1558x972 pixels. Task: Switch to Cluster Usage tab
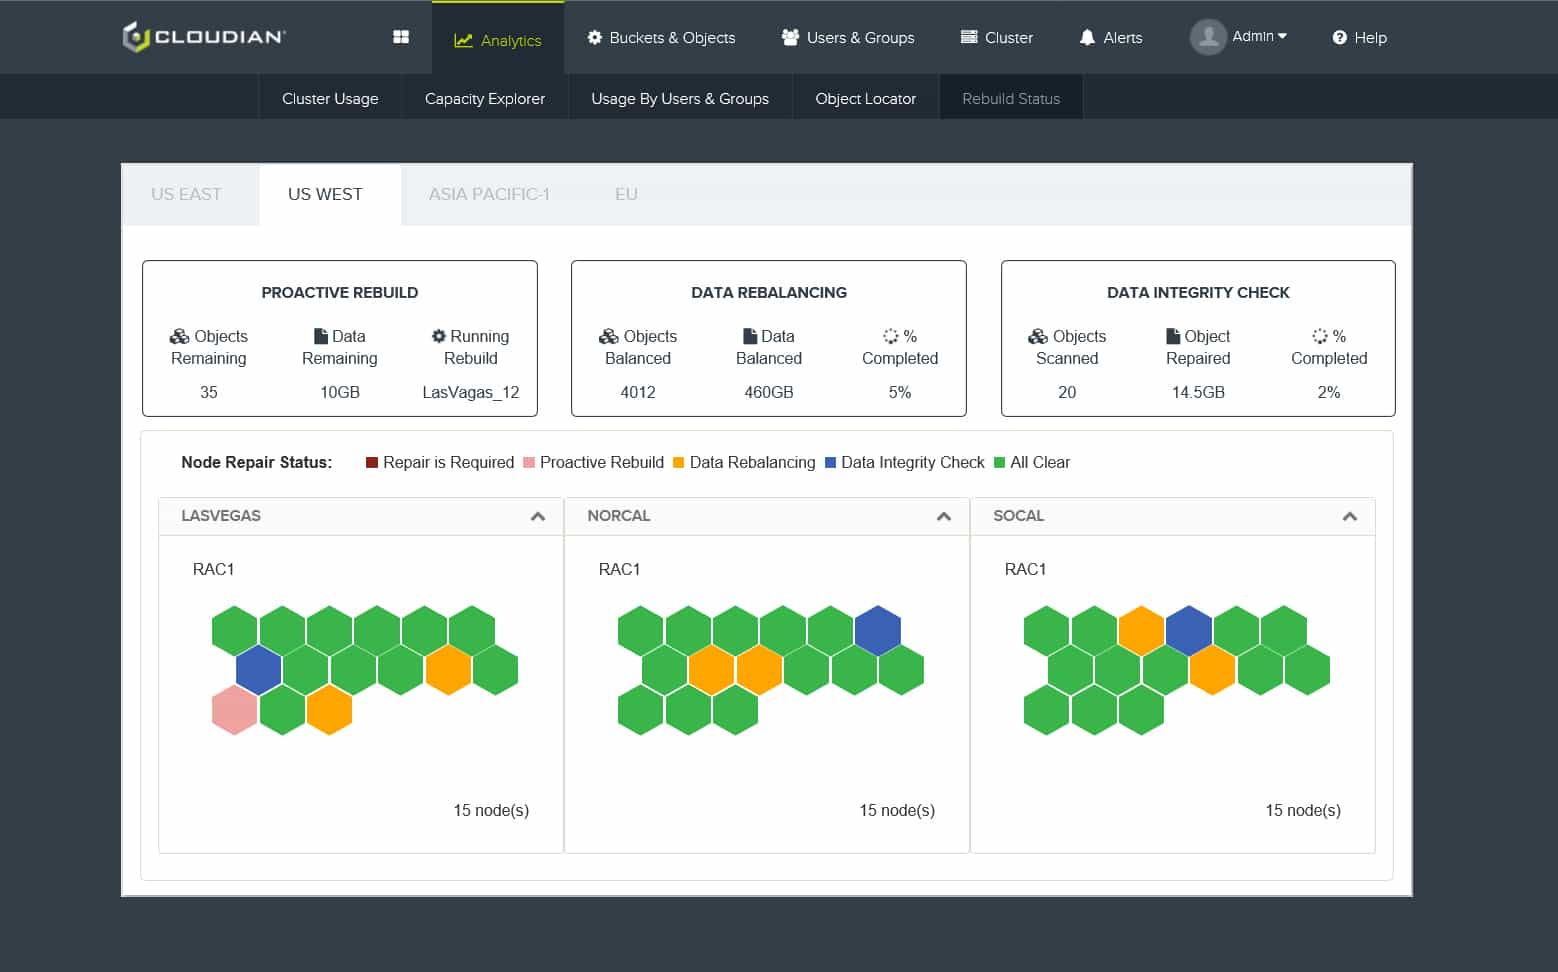[x=330, y=98]
